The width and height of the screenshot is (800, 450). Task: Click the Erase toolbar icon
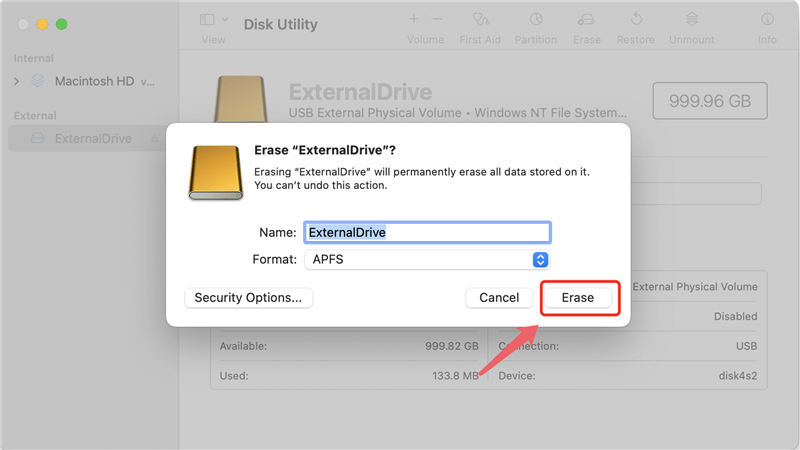pyautogui.click(x=587, y=20)
